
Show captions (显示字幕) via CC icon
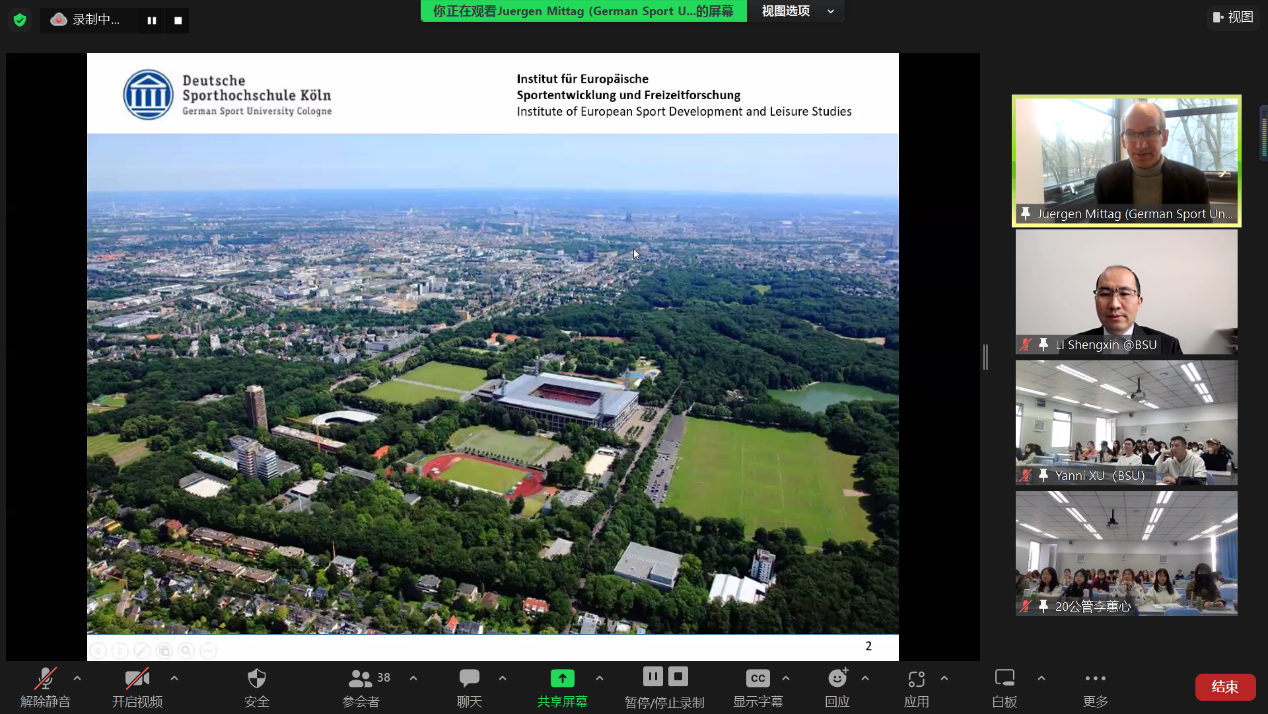pyautogui.click(x=758, y=678)
